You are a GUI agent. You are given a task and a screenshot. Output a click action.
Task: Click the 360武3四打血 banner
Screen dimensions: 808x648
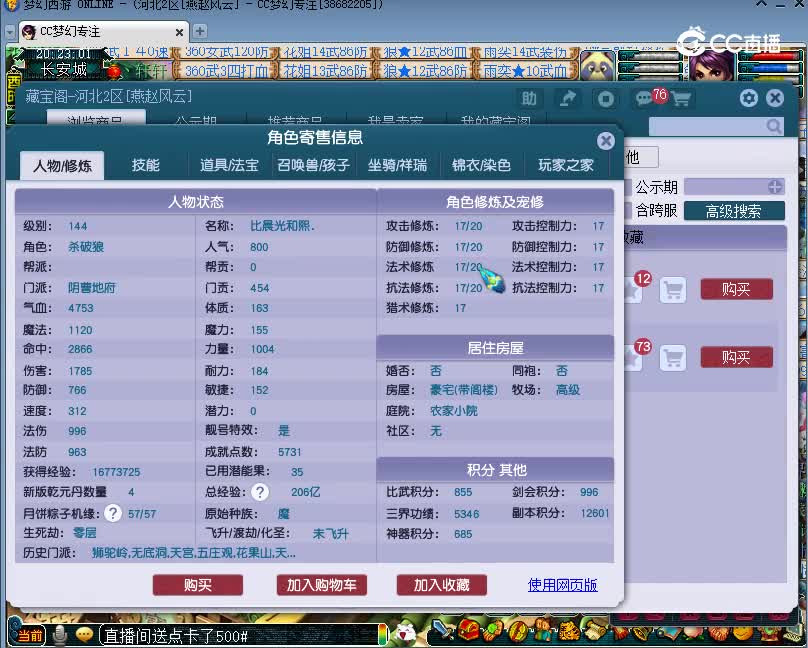click(226, 71)
